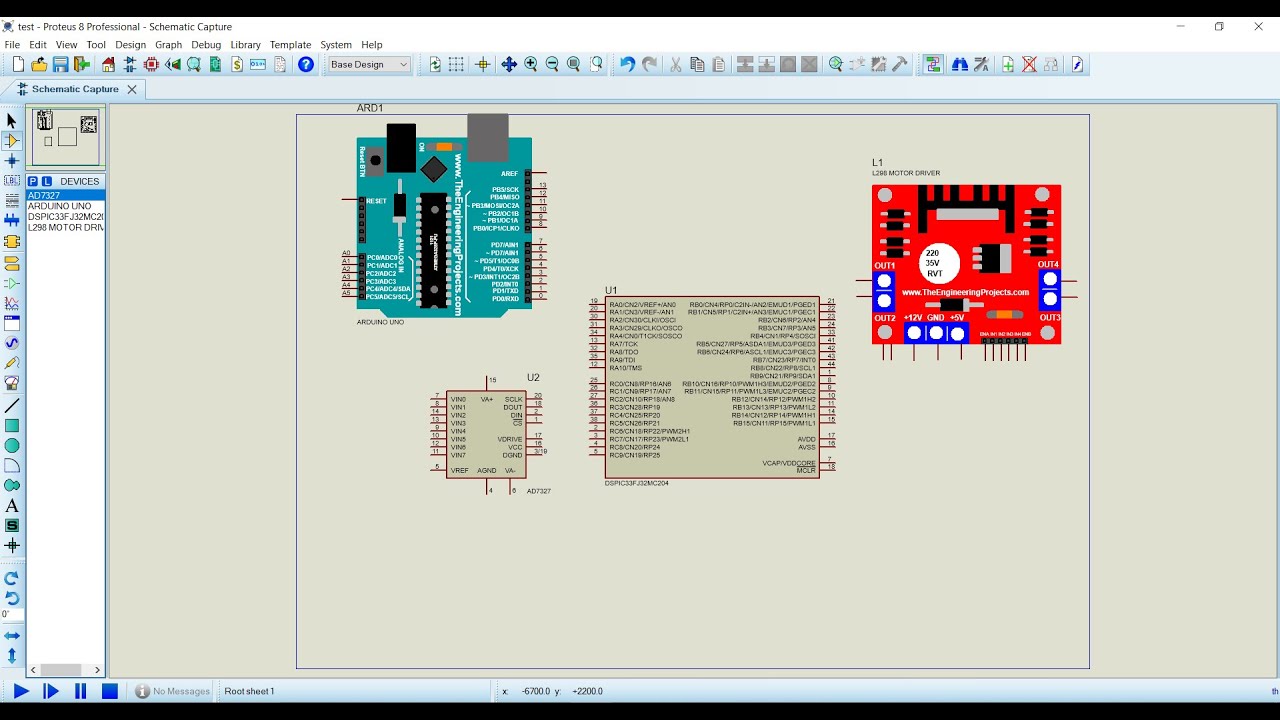Toggle the grid dots icon
Screen dimensions: 1280x720
click(456, 64)
